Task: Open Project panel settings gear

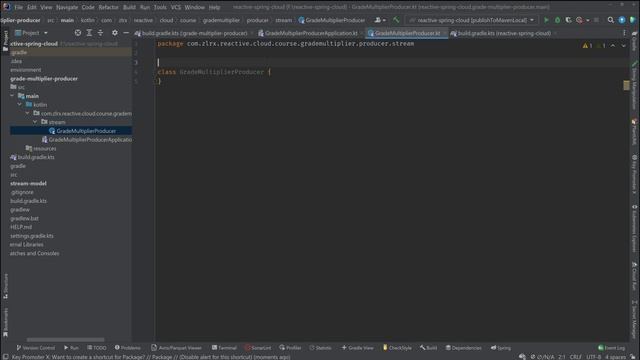Action: (x=115, y=33)
